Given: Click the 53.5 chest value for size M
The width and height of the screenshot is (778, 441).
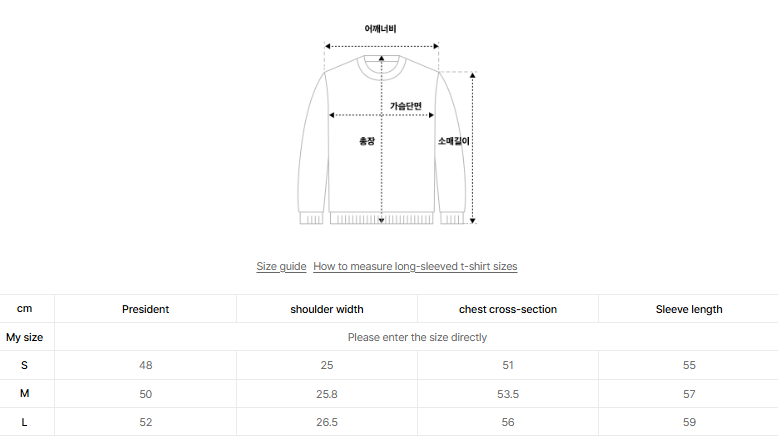Looking at the screenshot, I should coord(508,394).
